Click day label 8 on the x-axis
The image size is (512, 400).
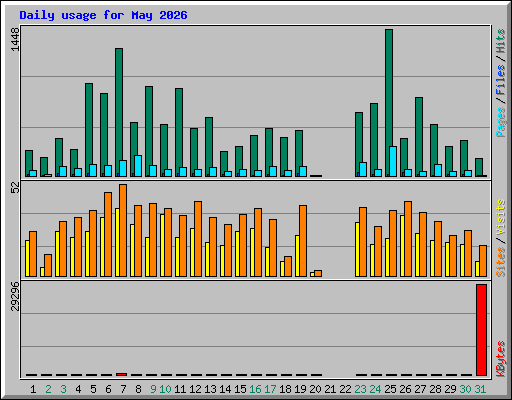coord(138,389)
